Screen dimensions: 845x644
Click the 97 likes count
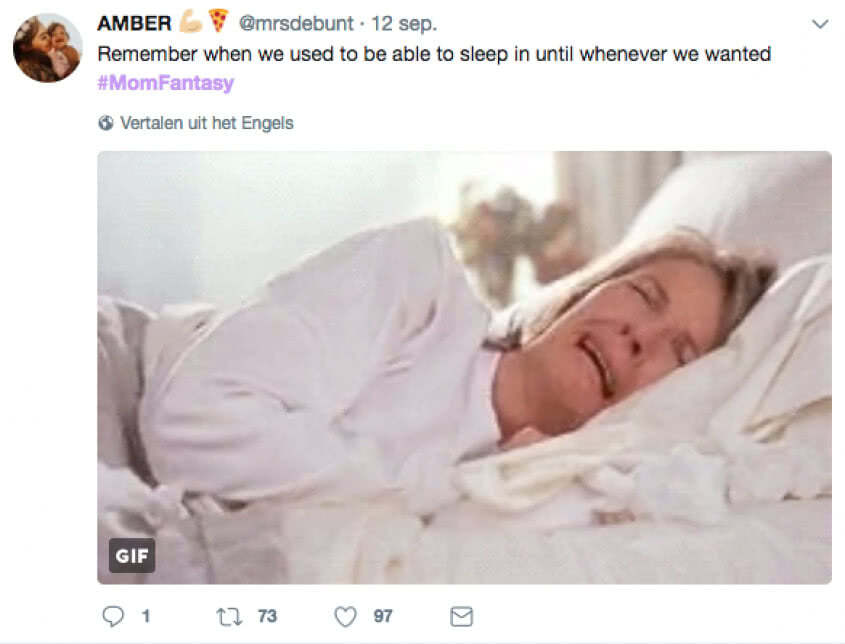point(383,616)
